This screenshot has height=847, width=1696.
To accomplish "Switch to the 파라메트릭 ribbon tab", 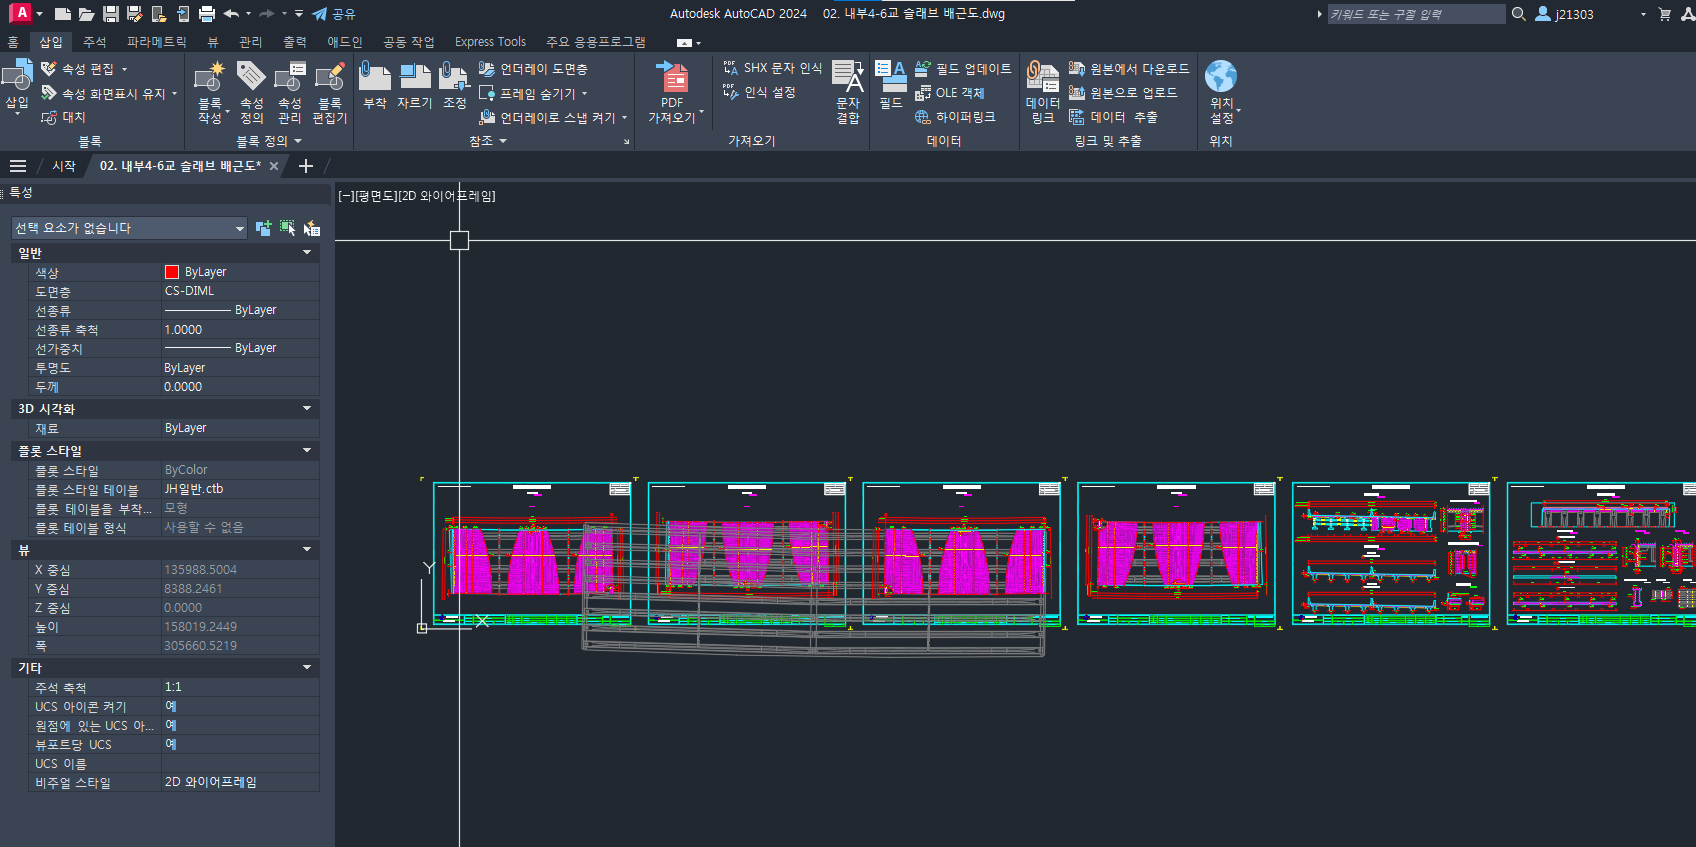I will 157,42.
